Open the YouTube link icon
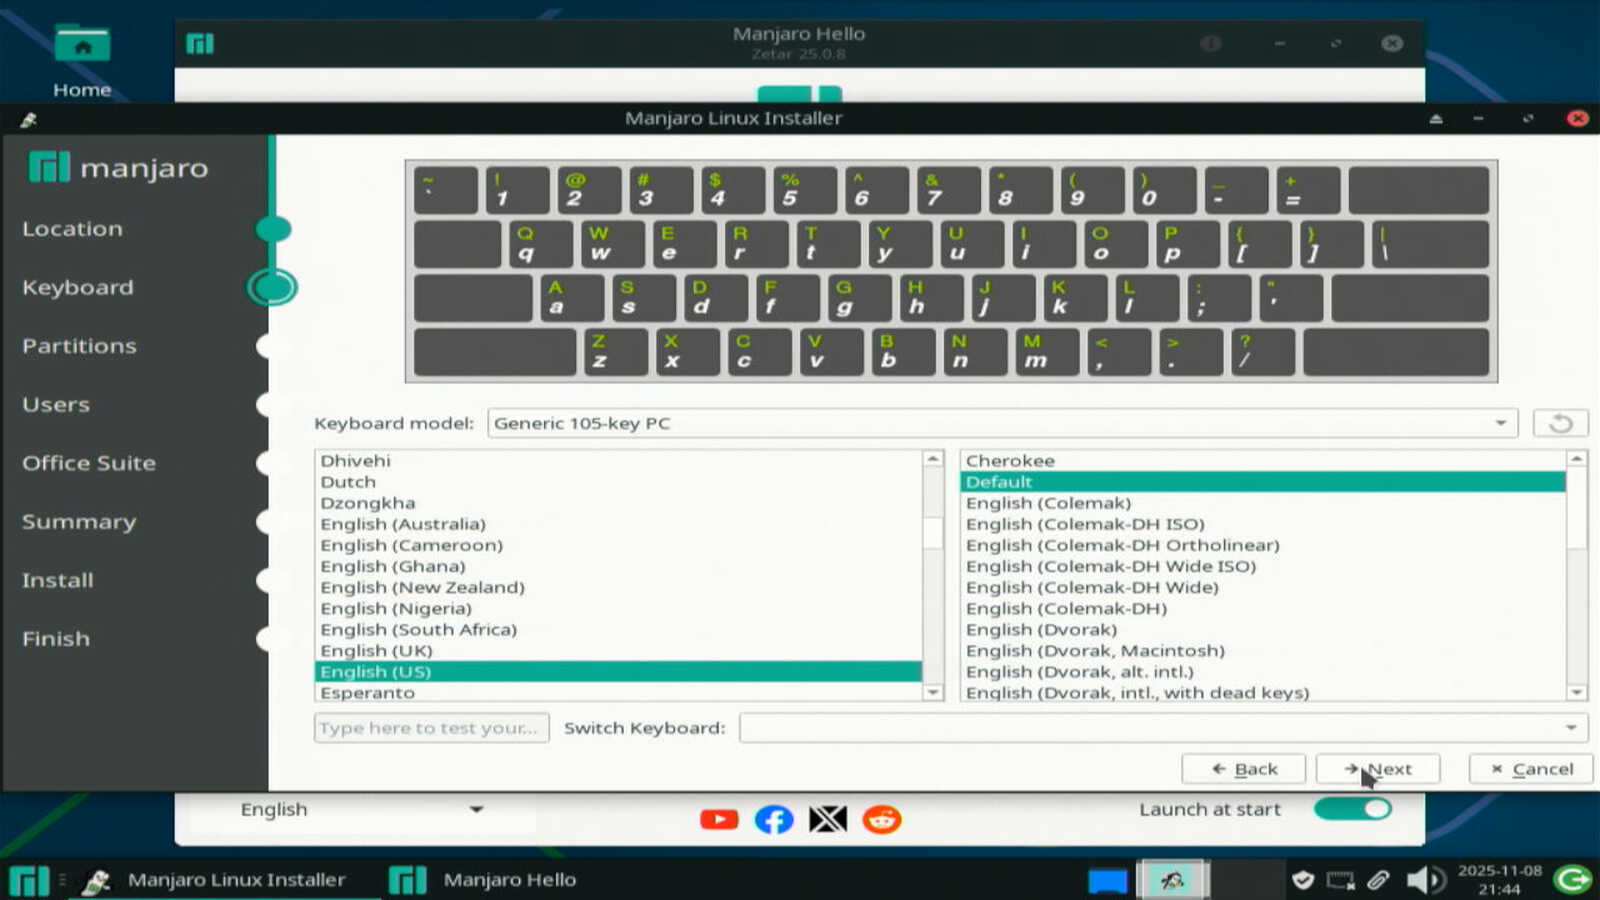Screen dimensions: 1600x900 tap(719, 820)
